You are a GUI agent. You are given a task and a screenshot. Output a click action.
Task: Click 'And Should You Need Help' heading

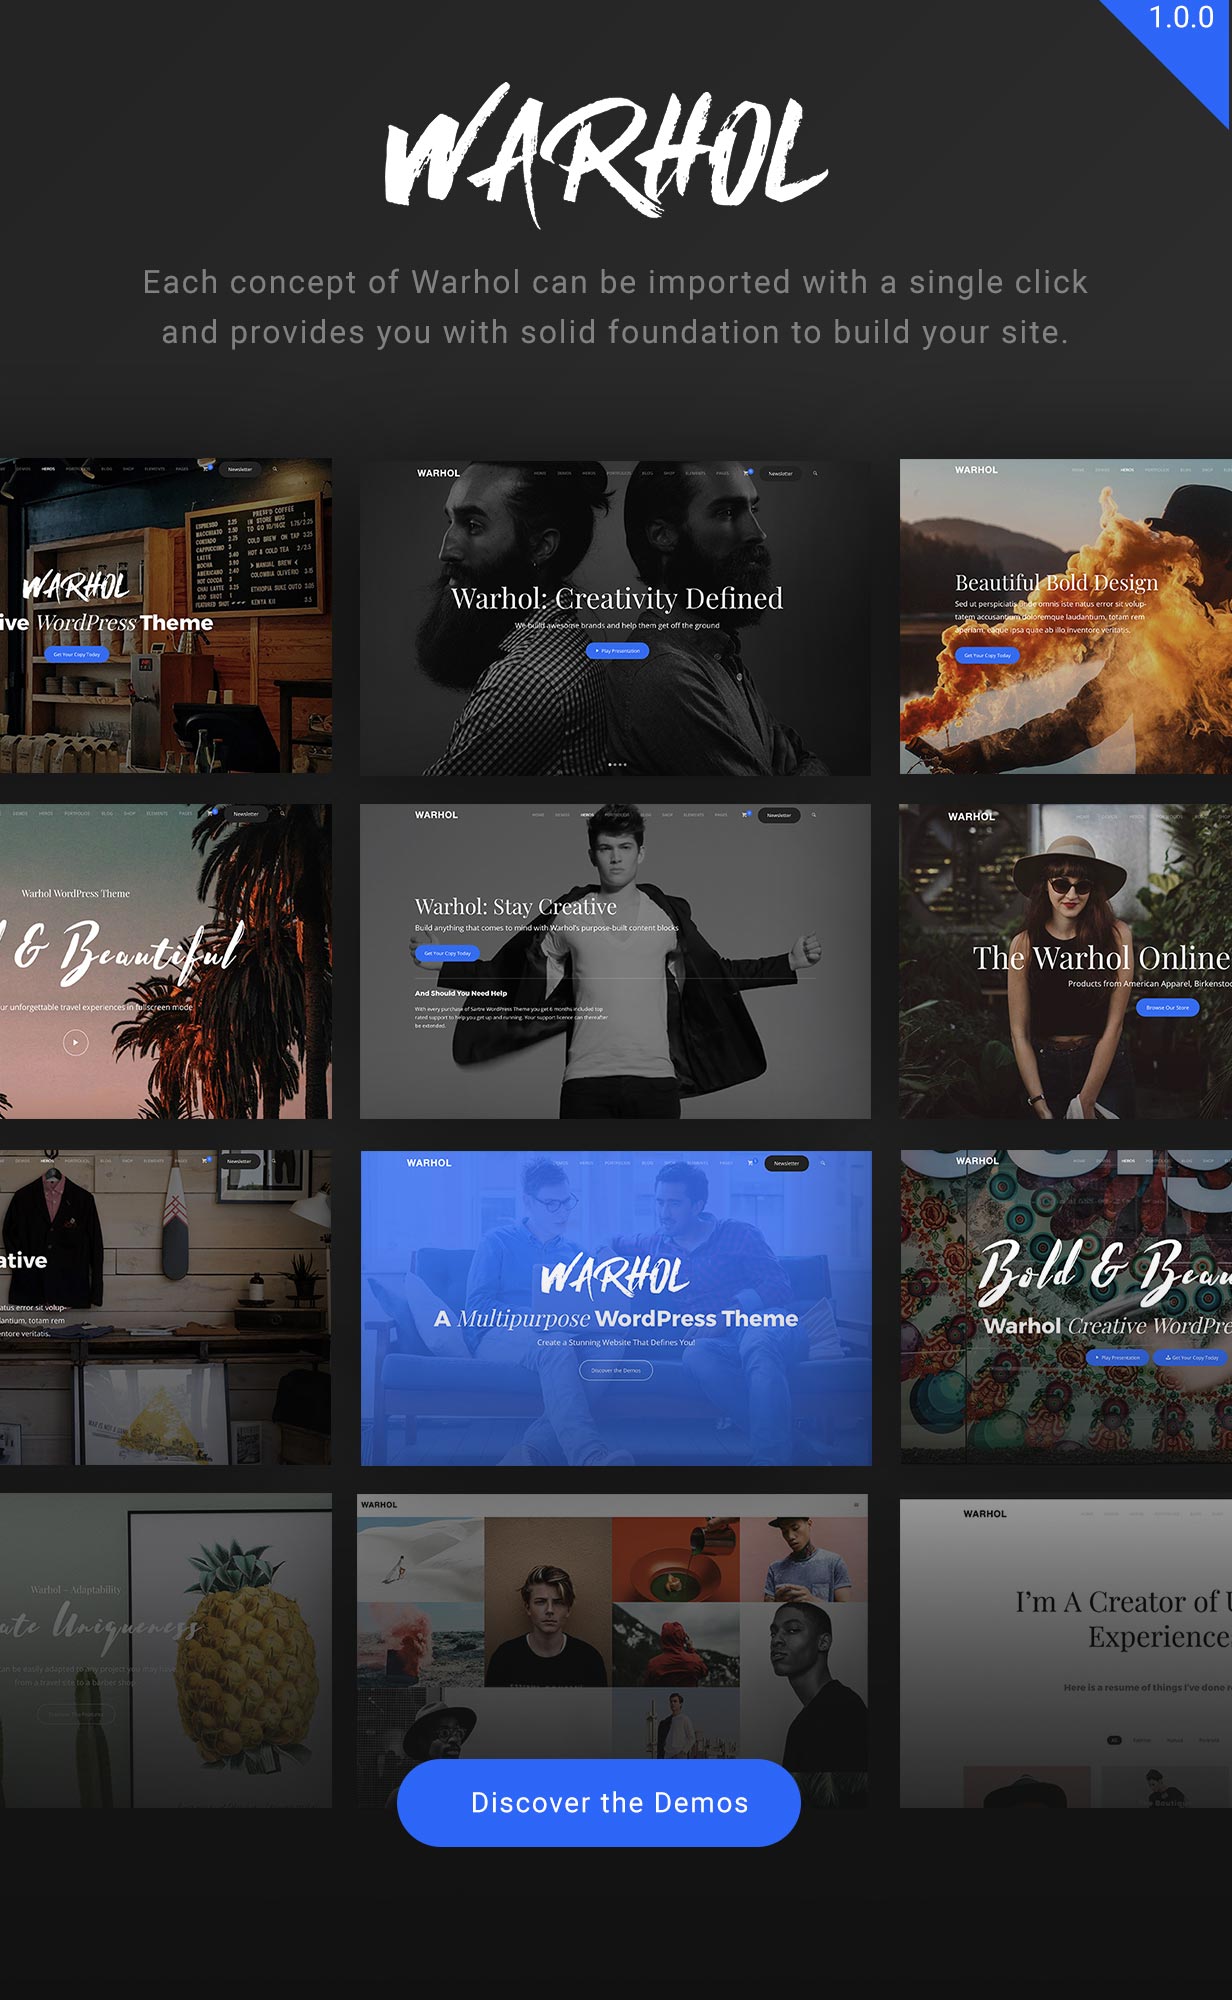point(461,993)
